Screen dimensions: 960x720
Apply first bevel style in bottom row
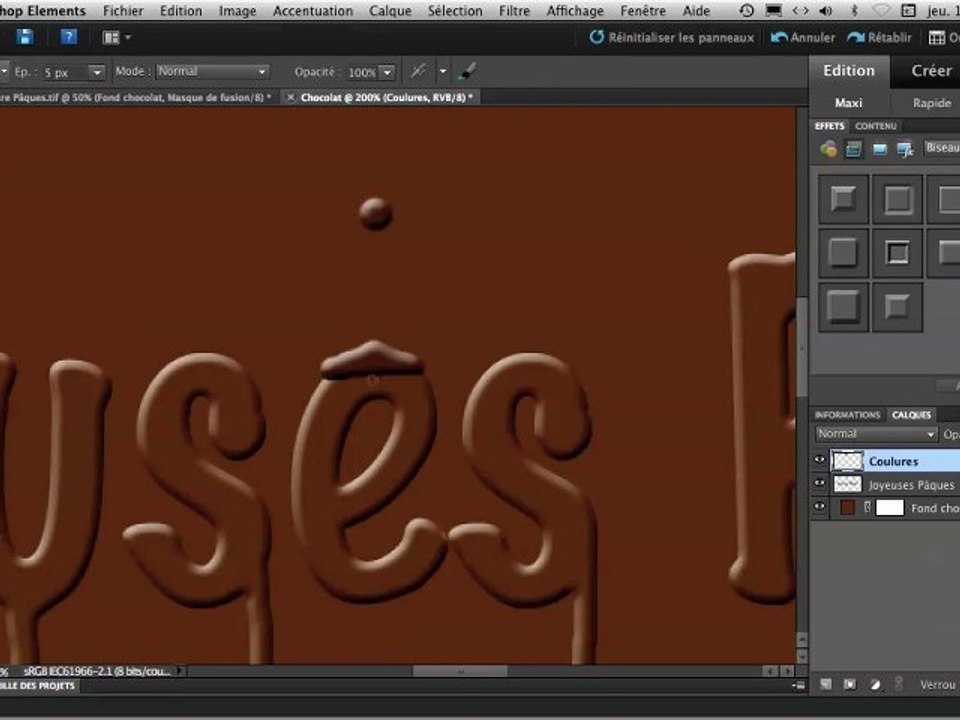click(843, 307)
